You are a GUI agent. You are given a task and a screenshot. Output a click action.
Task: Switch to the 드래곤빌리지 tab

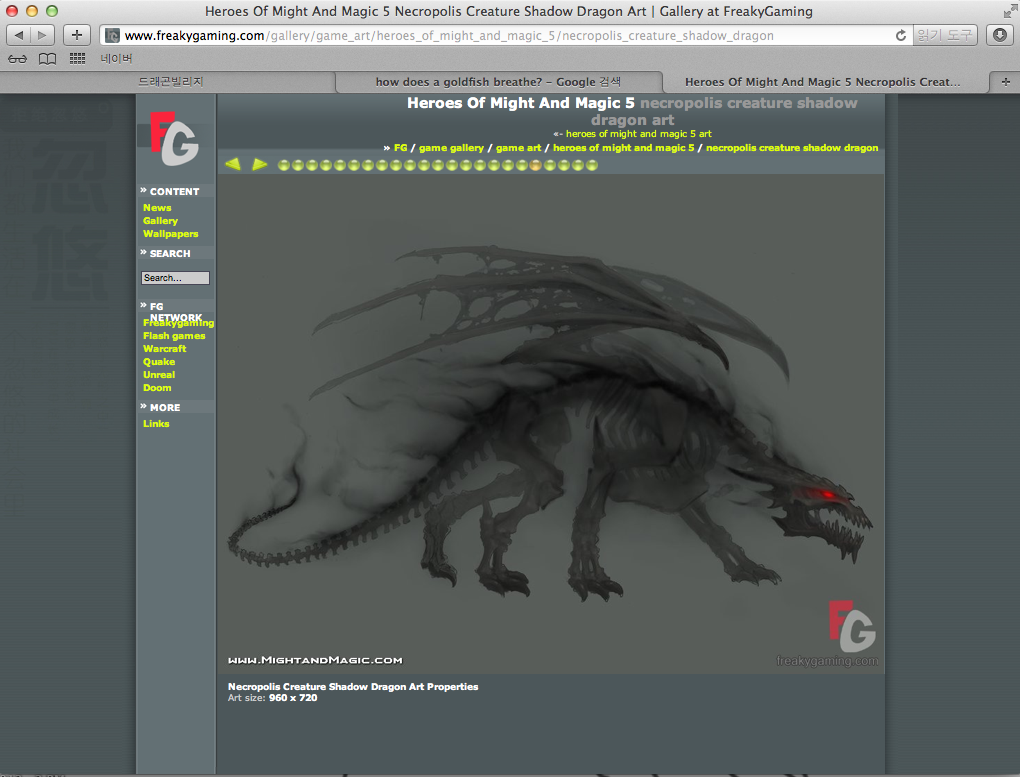pos(170,82)
